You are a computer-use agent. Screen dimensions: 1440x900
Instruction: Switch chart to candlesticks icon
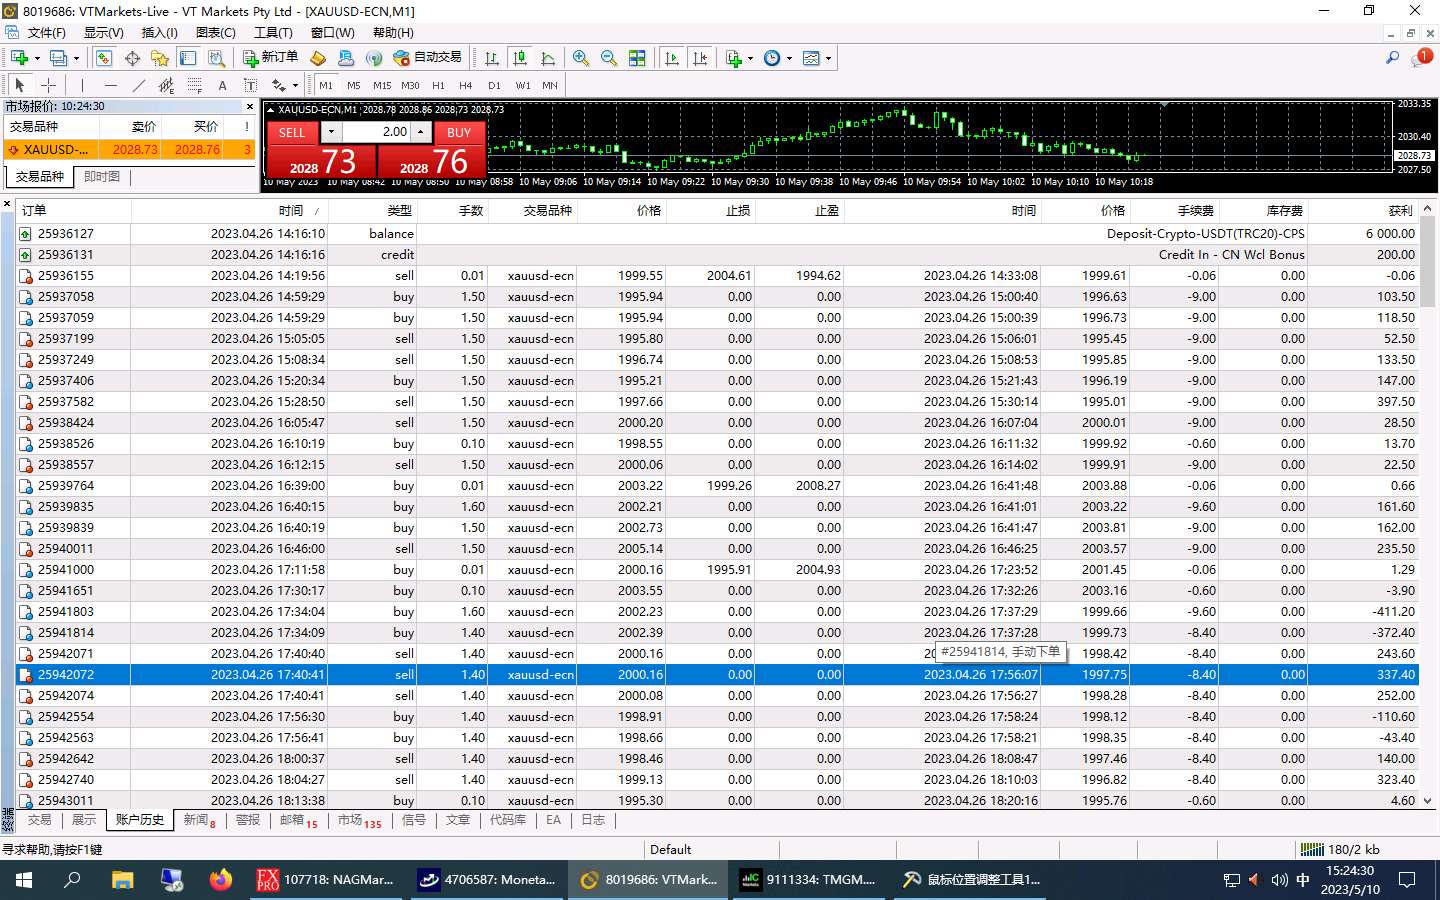[x=520, y=58]
